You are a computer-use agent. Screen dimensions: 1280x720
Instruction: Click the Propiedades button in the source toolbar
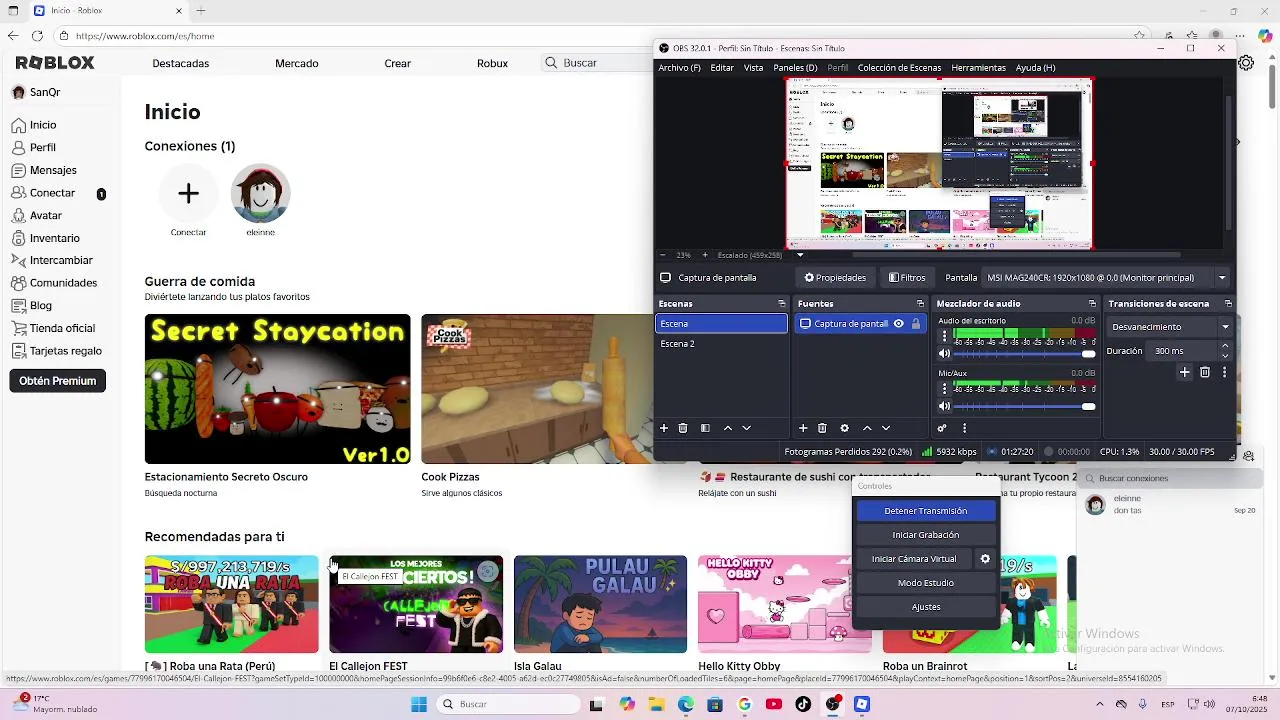click(x=835, y=278)
